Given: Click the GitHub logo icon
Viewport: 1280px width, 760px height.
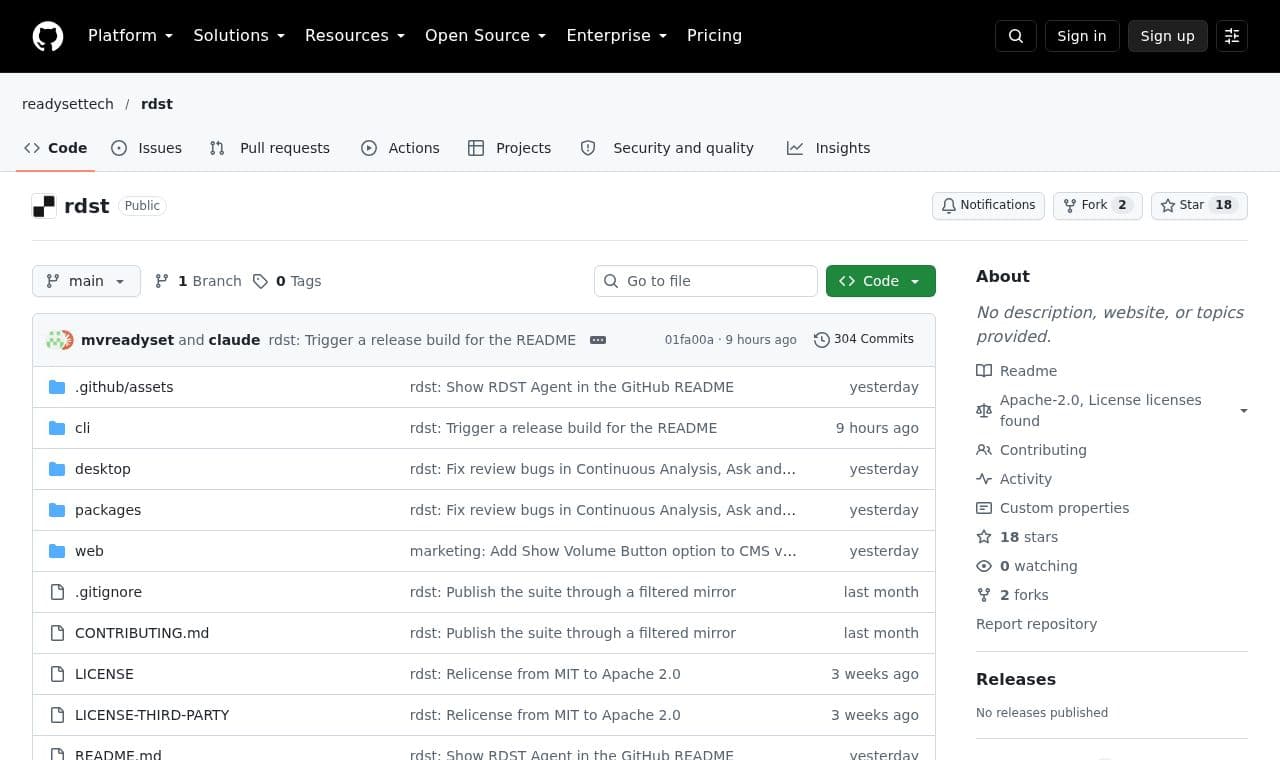Looking at the screenshot, I should point(48,36).
